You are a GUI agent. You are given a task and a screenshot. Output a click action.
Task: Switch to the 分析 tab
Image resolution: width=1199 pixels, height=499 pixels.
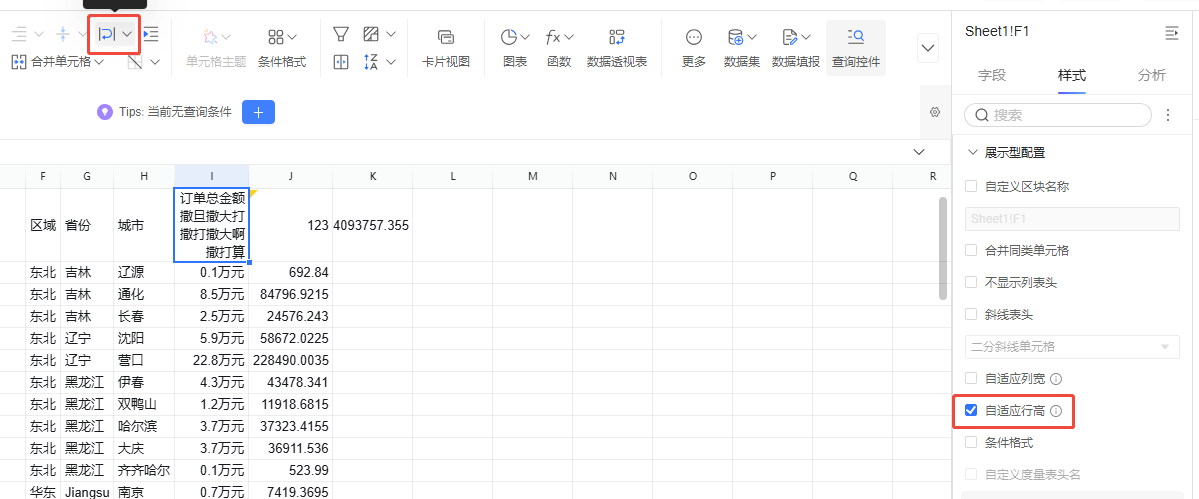coord(1151,75)
